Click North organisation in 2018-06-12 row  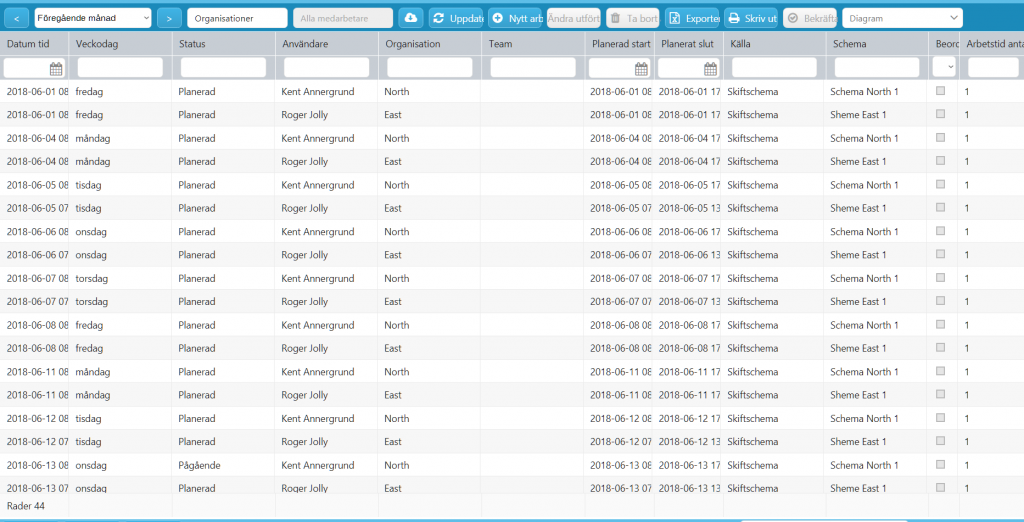[x=397, y=418]
